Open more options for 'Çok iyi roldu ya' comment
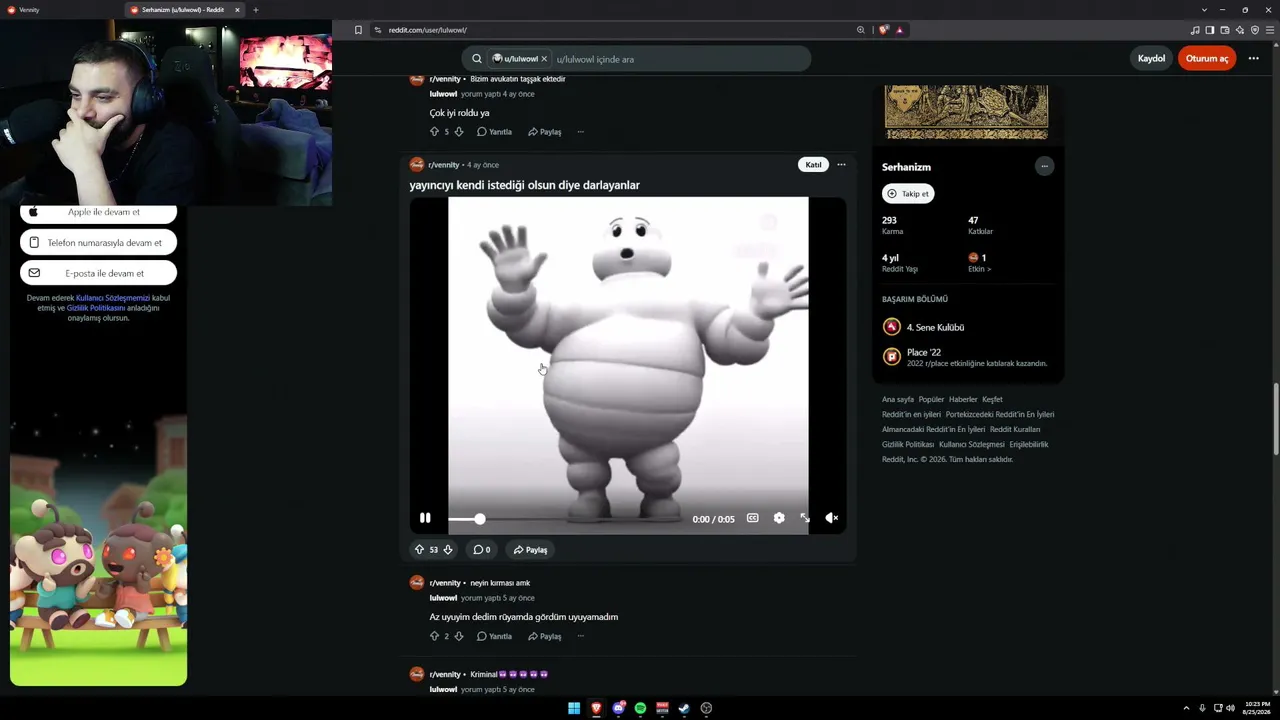 [580, 132]
